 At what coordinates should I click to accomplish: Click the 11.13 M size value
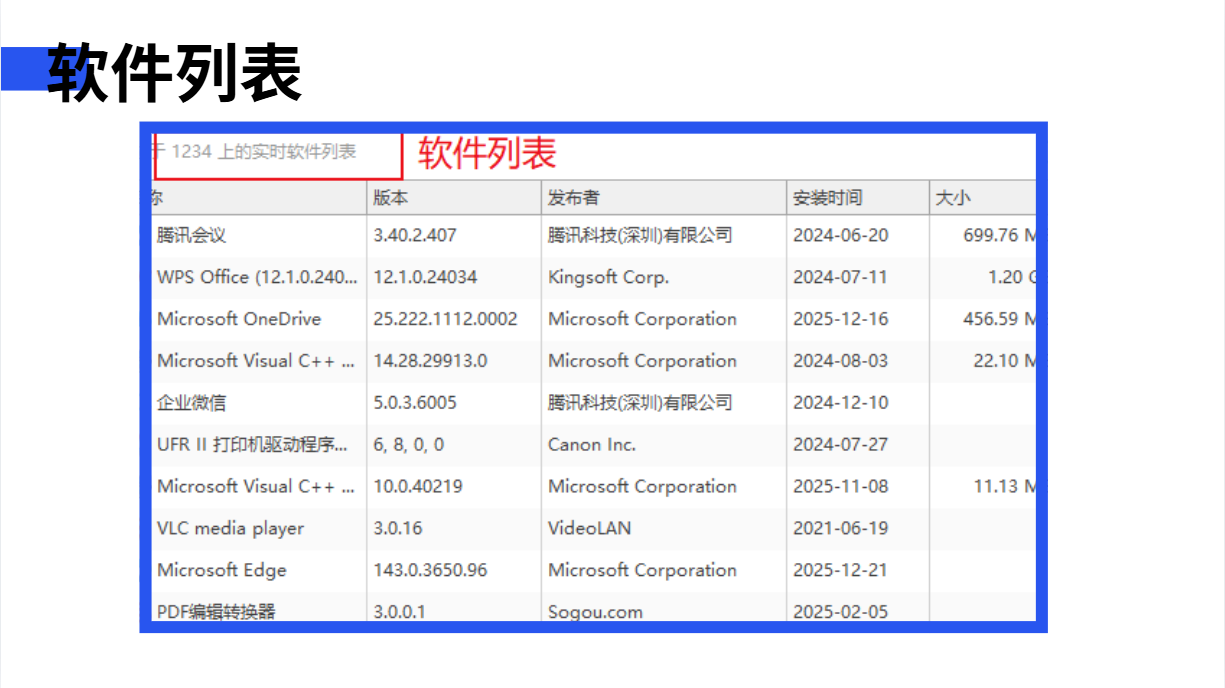[x=1004, y=487]
